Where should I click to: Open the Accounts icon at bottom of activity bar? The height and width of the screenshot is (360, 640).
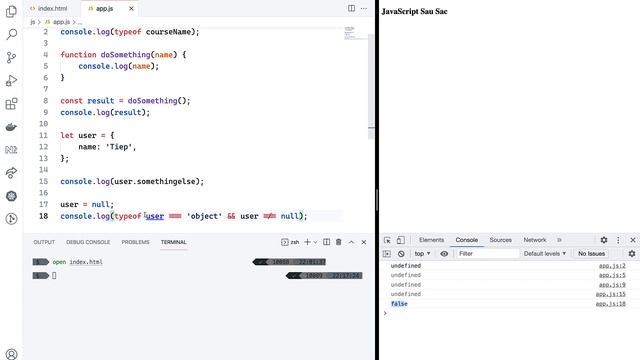(11, 354)
